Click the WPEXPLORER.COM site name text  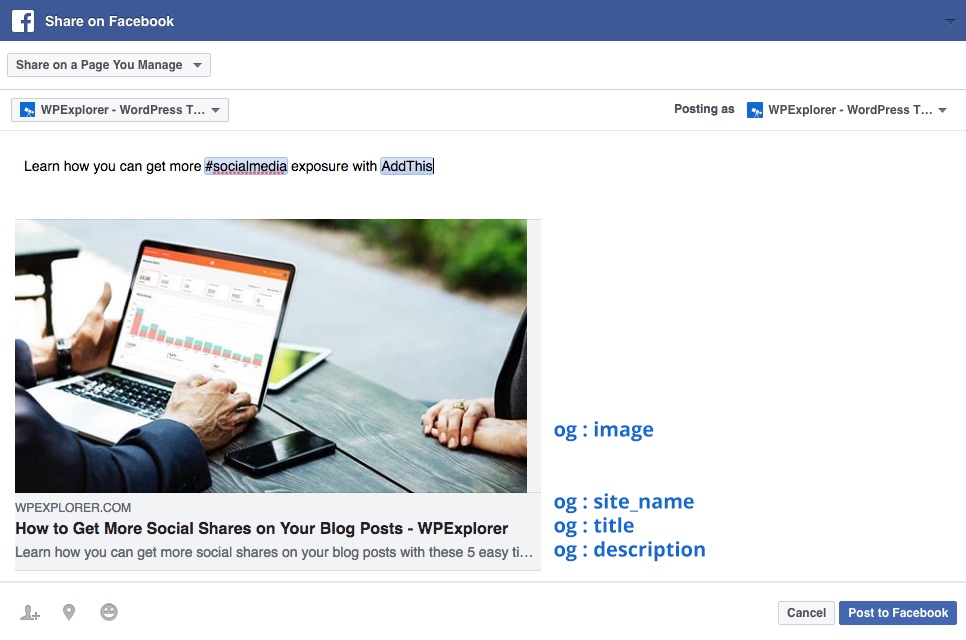(x=73, y=508)
